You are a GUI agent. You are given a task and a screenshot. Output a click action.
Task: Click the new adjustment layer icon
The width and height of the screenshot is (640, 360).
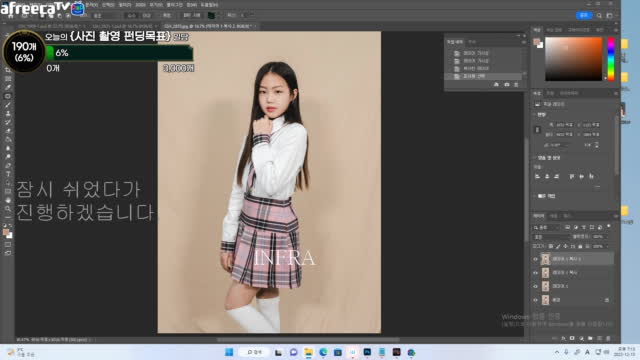[x=581, y=338]
